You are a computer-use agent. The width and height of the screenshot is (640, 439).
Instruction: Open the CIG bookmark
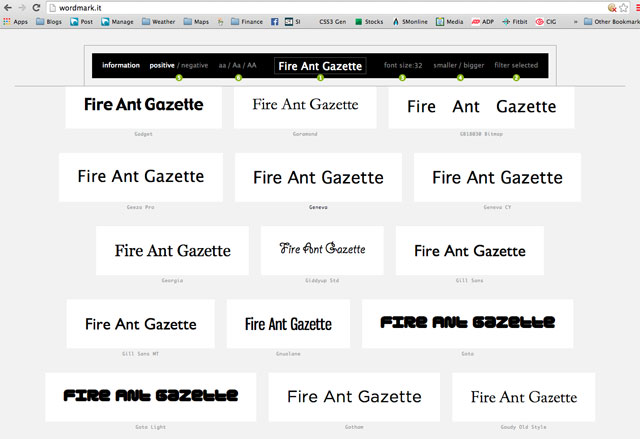coord(546,22)
